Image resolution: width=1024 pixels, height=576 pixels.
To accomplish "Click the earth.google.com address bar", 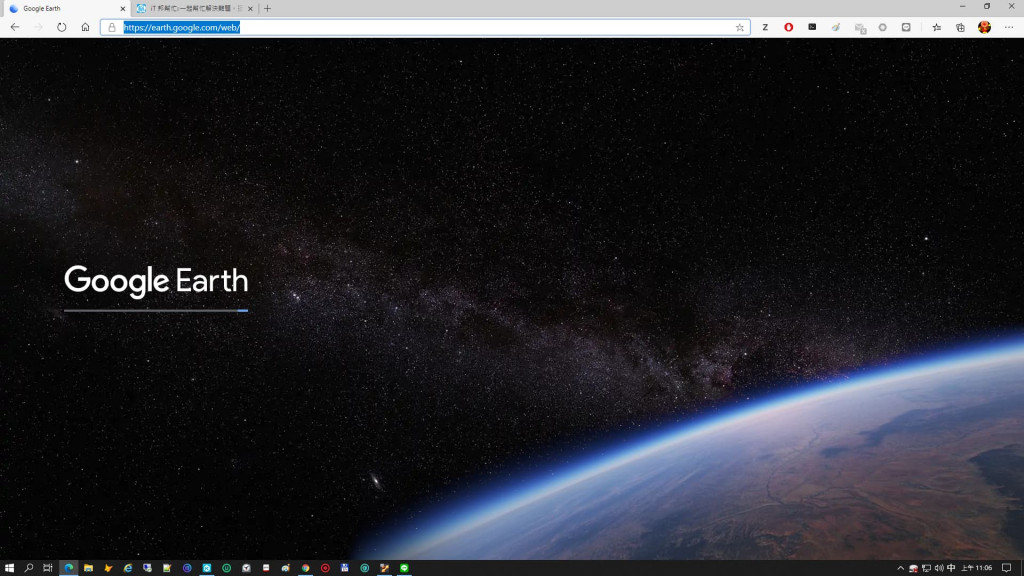I will (424, 27).
